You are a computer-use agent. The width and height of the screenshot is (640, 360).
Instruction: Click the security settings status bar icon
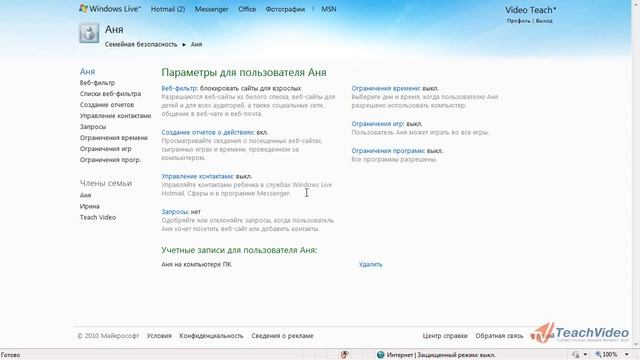[576, 355]
